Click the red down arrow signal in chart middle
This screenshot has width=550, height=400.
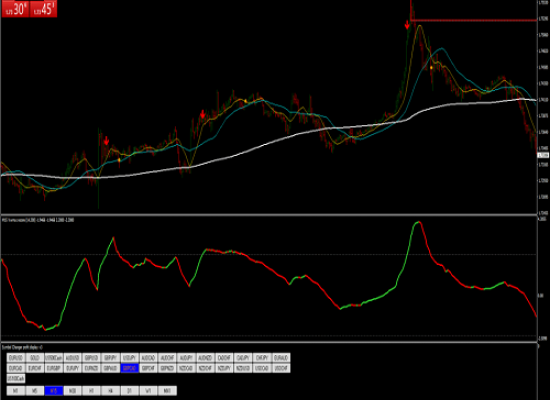(x=202, y=114)
